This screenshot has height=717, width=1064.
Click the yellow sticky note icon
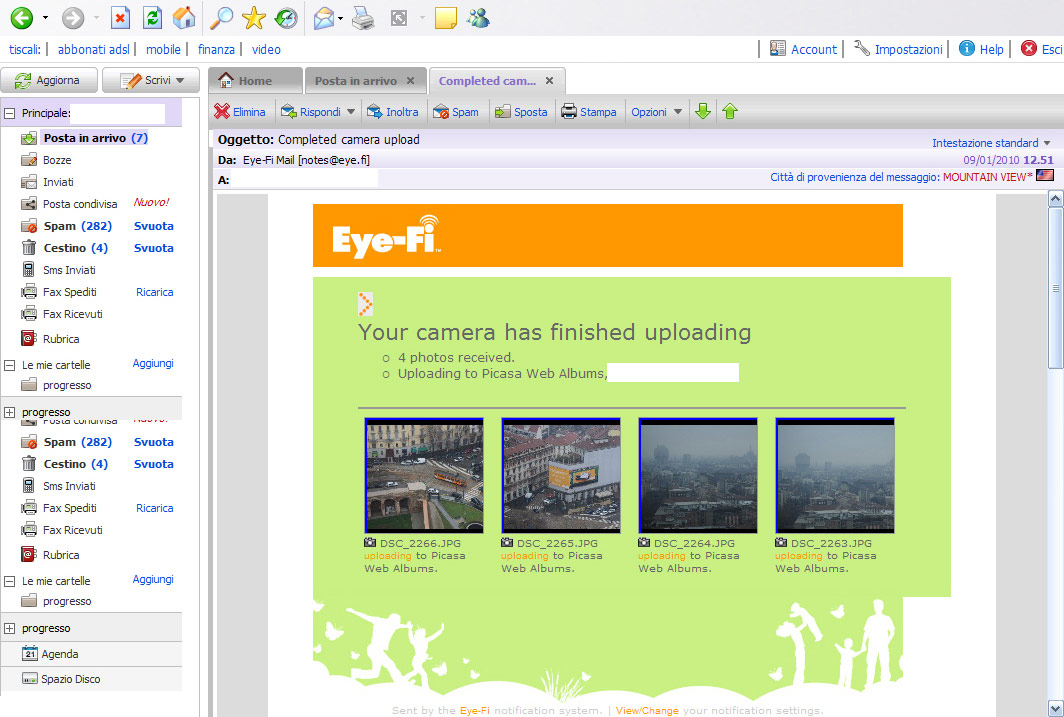pos(445,18)
